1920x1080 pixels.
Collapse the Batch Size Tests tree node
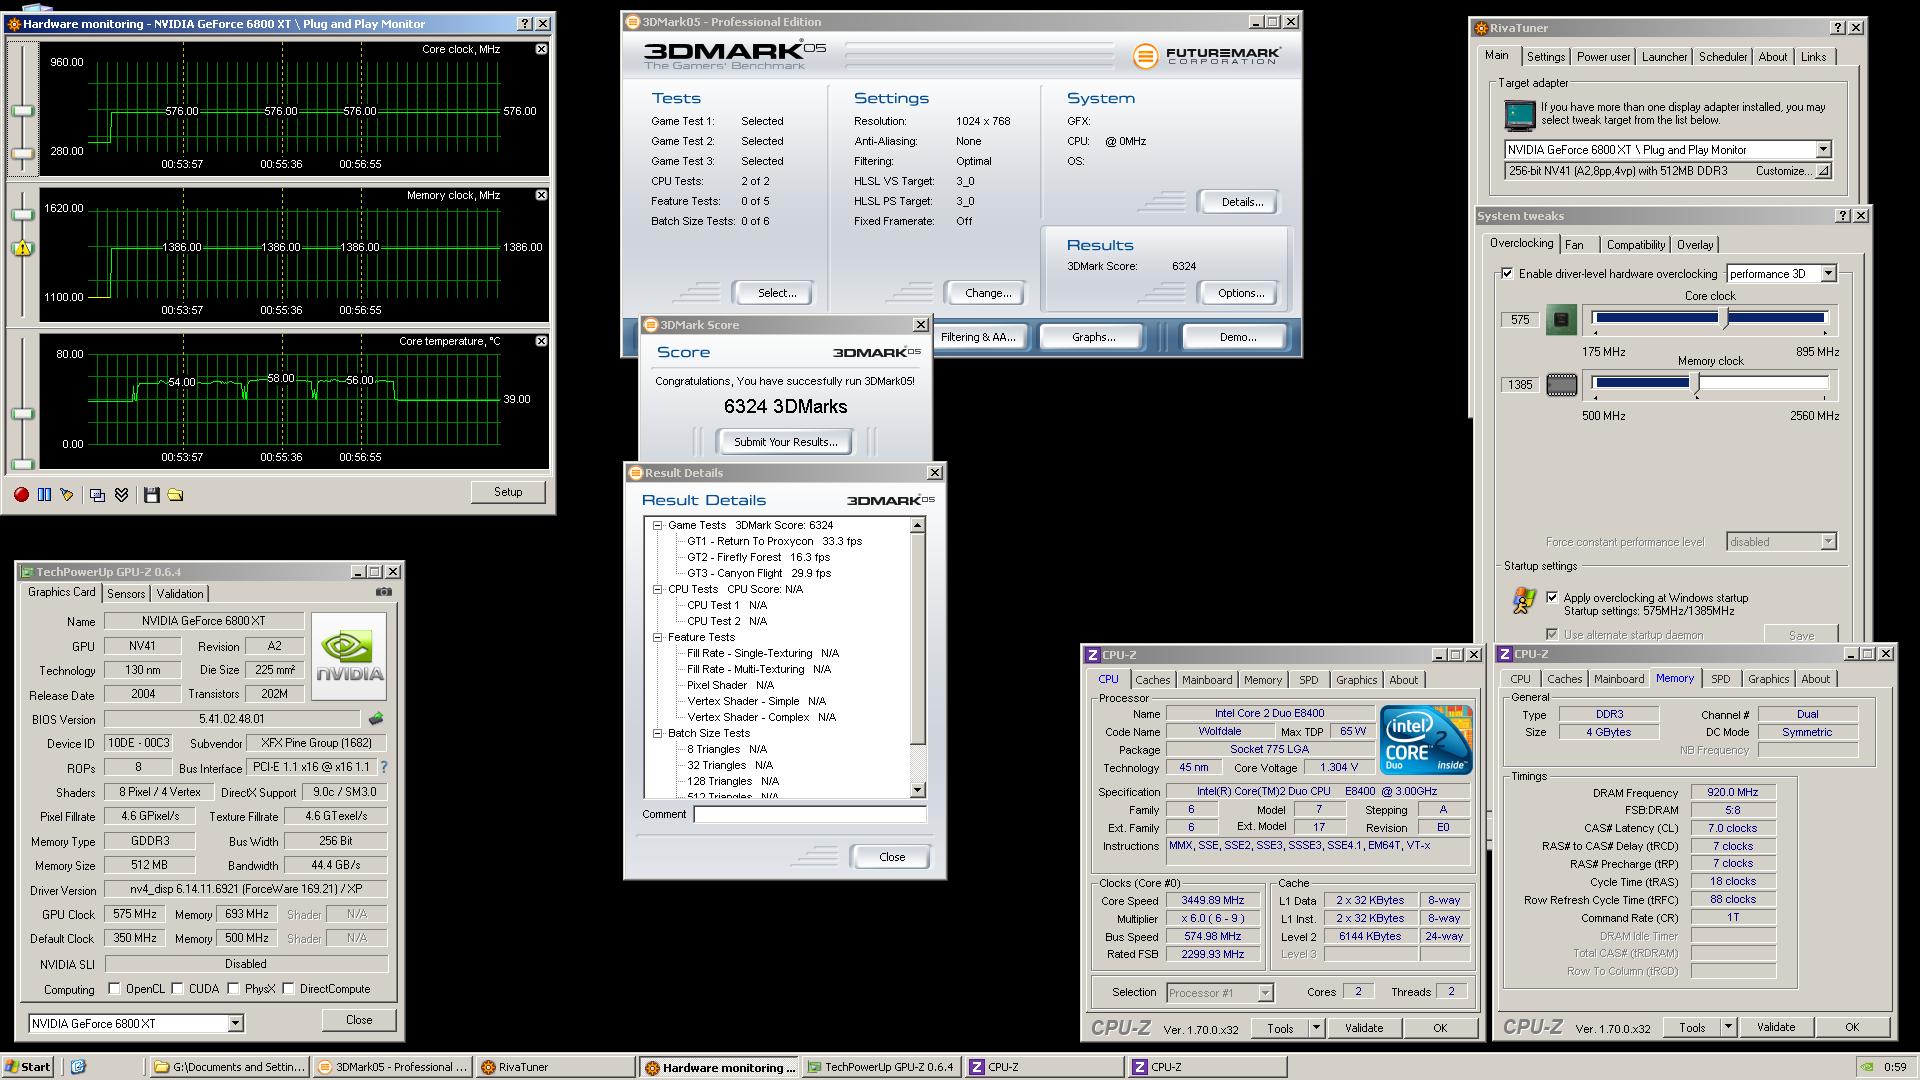coord(658,733)
